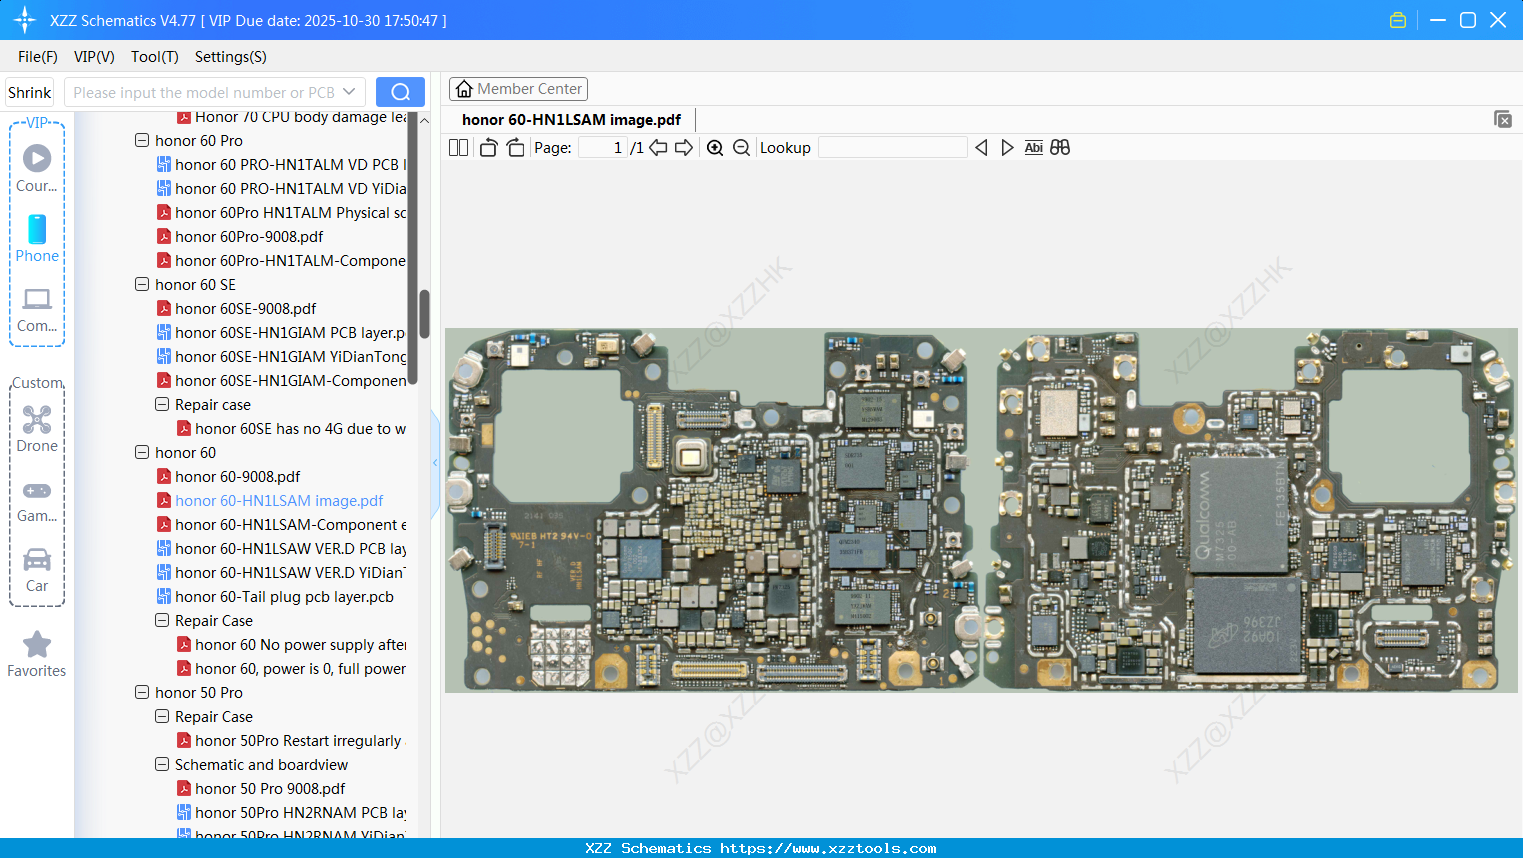Click the left motherboard image
Viewport: 1523px width, 858px height.
pyautogui.click(x=713, y=510)
